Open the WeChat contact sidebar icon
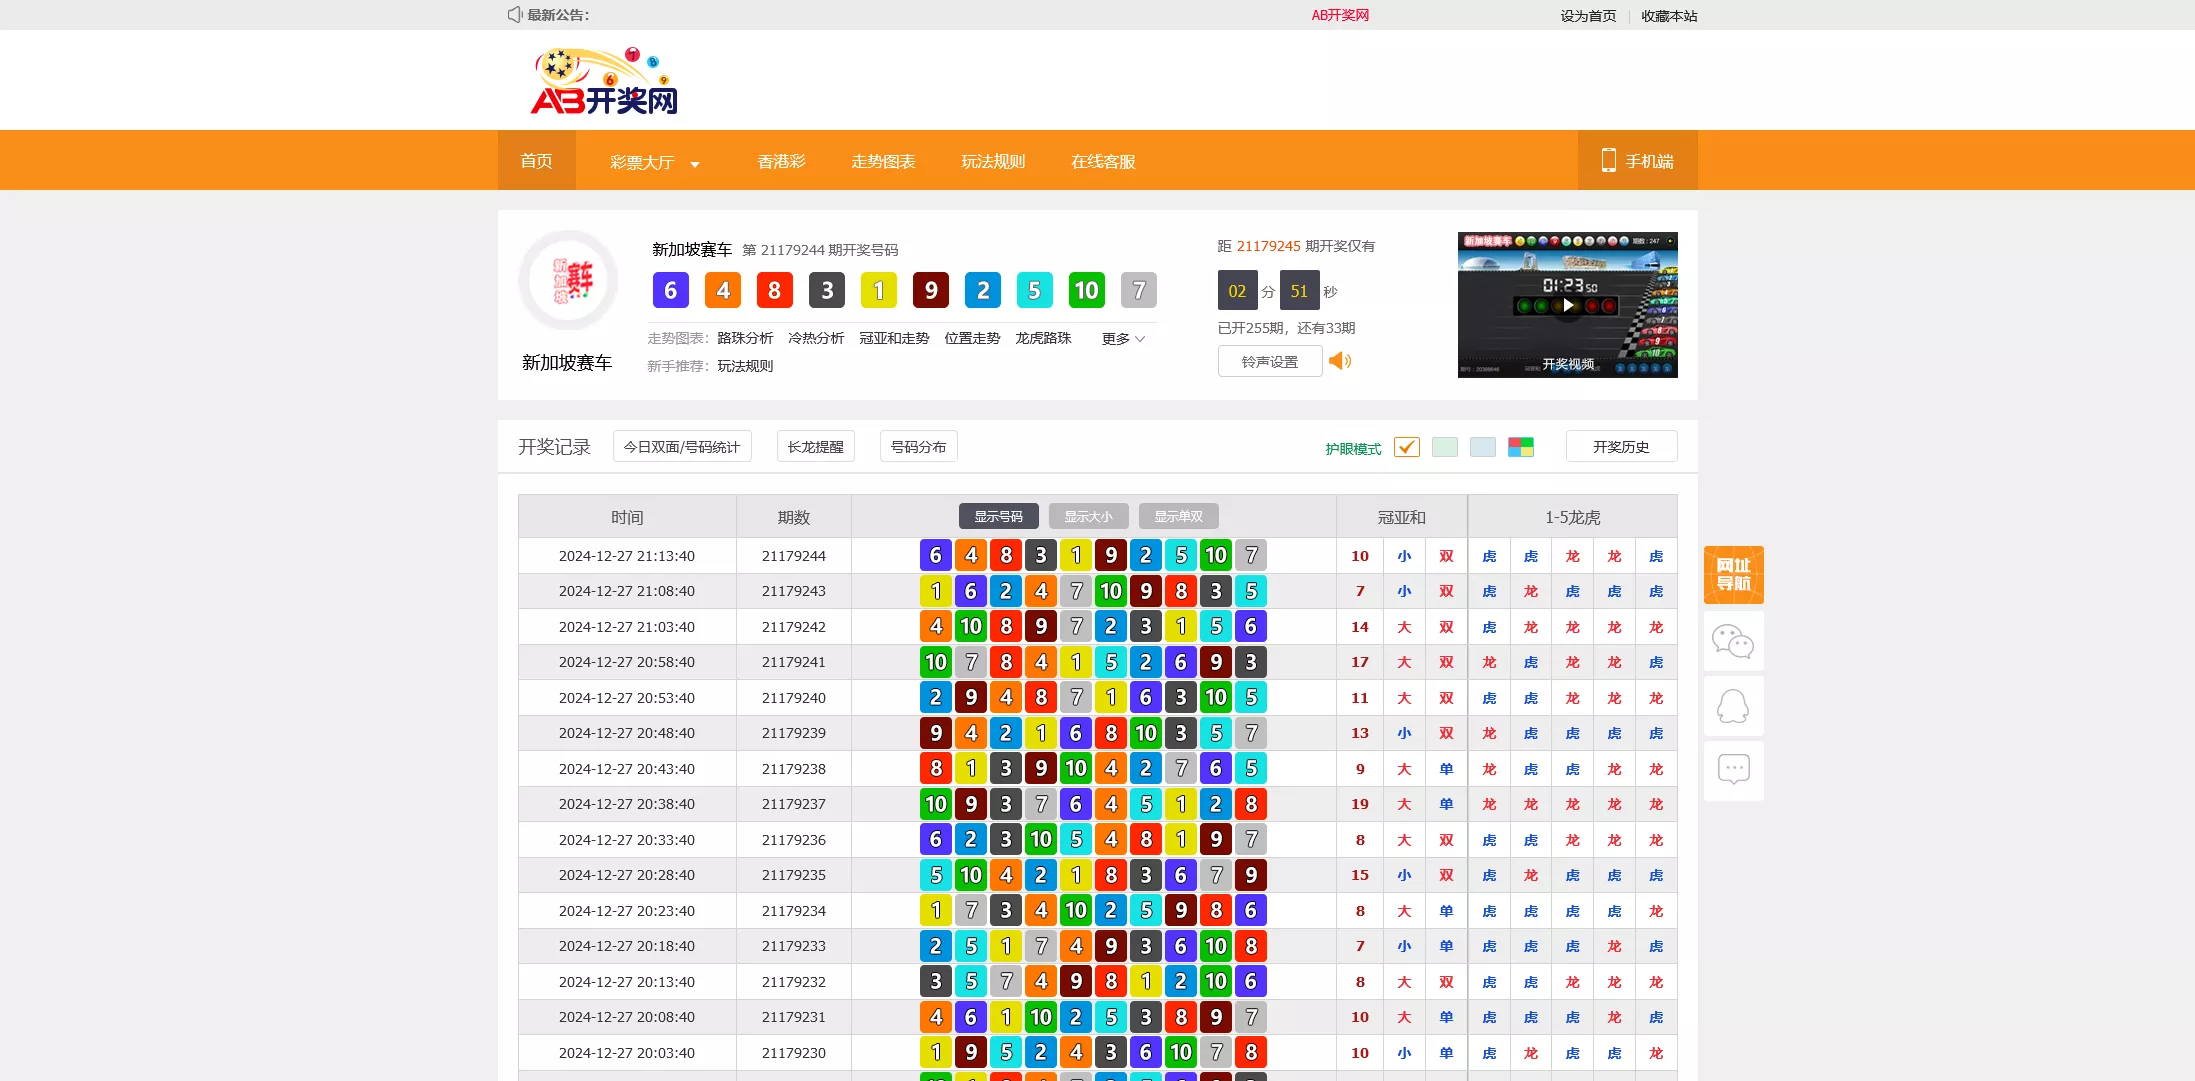Screen dimensions: 2195x1081 pos(1733,641)
